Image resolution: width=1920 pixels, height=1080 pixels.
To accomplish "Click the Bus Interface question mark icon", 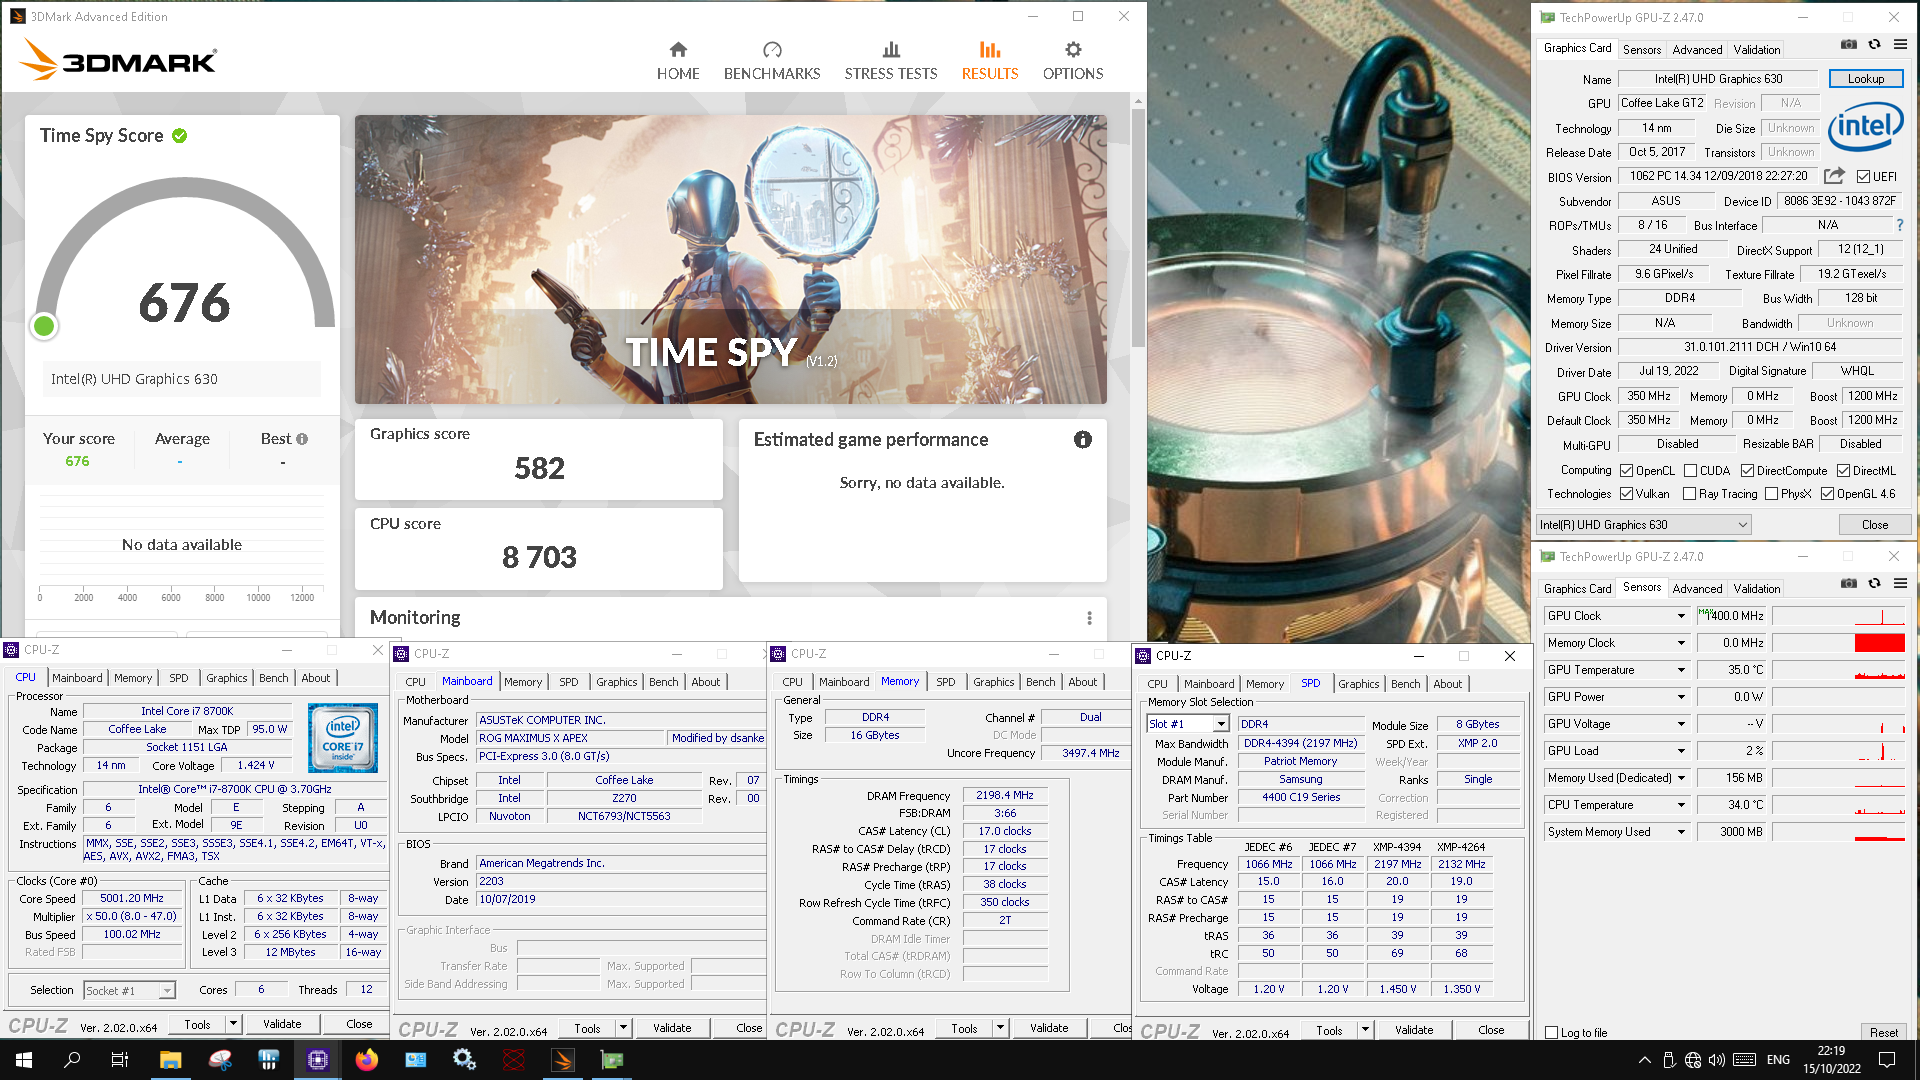I will point(1900,225).
